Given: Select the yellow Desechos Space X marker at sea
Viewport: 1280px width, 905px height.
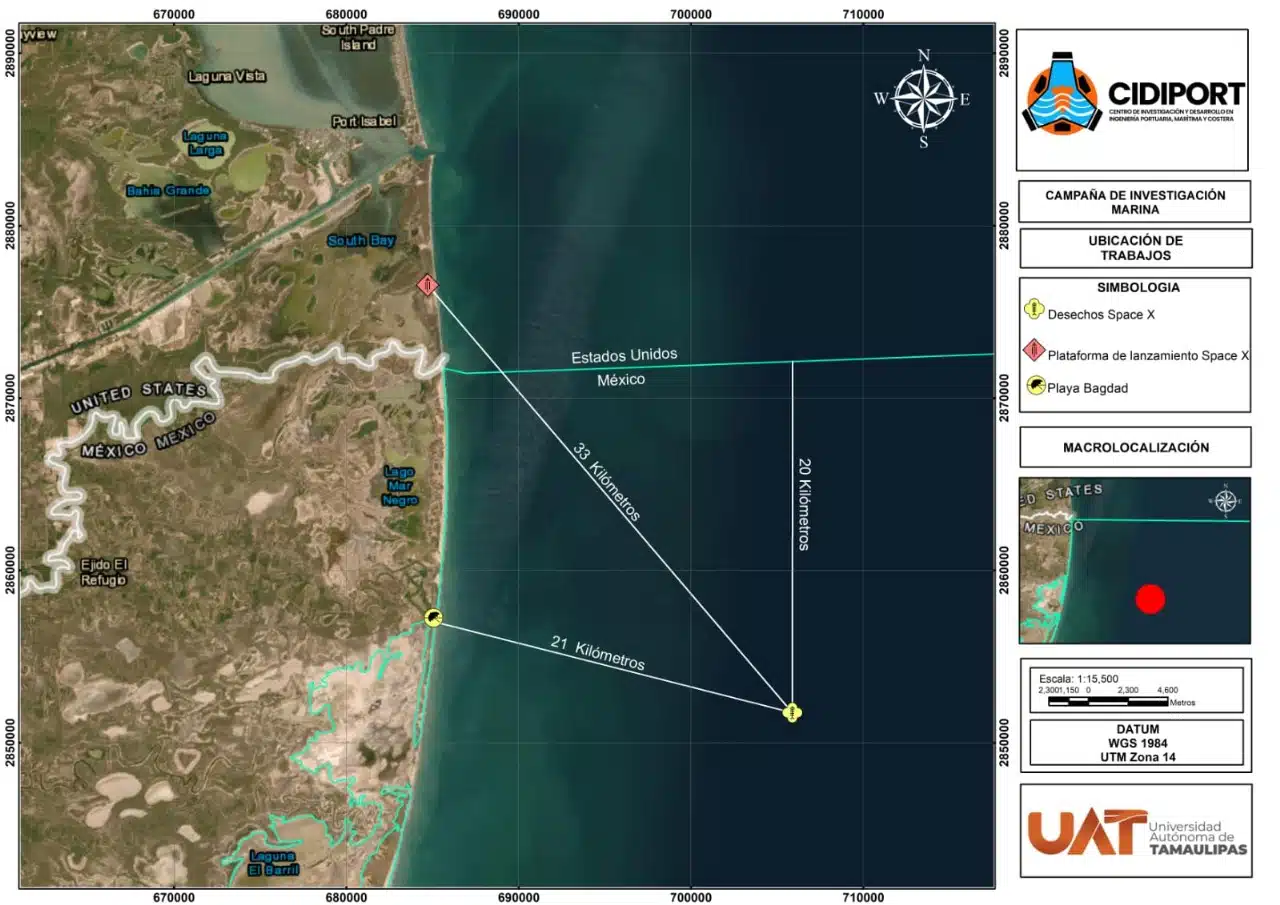Looking at the screenshot, I should tap(791, 712).
